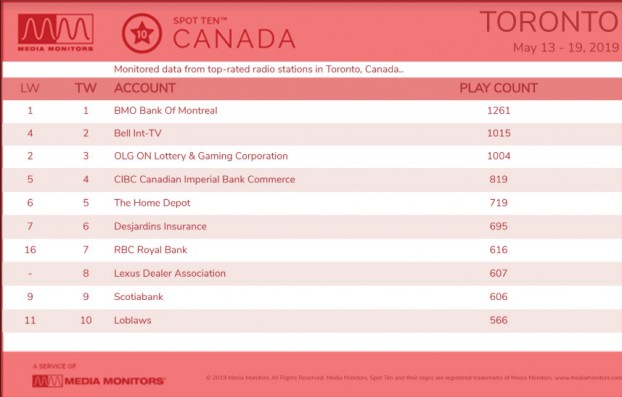Click The Home Depot account name
The image size is (622, 397).
coord(152,203)
